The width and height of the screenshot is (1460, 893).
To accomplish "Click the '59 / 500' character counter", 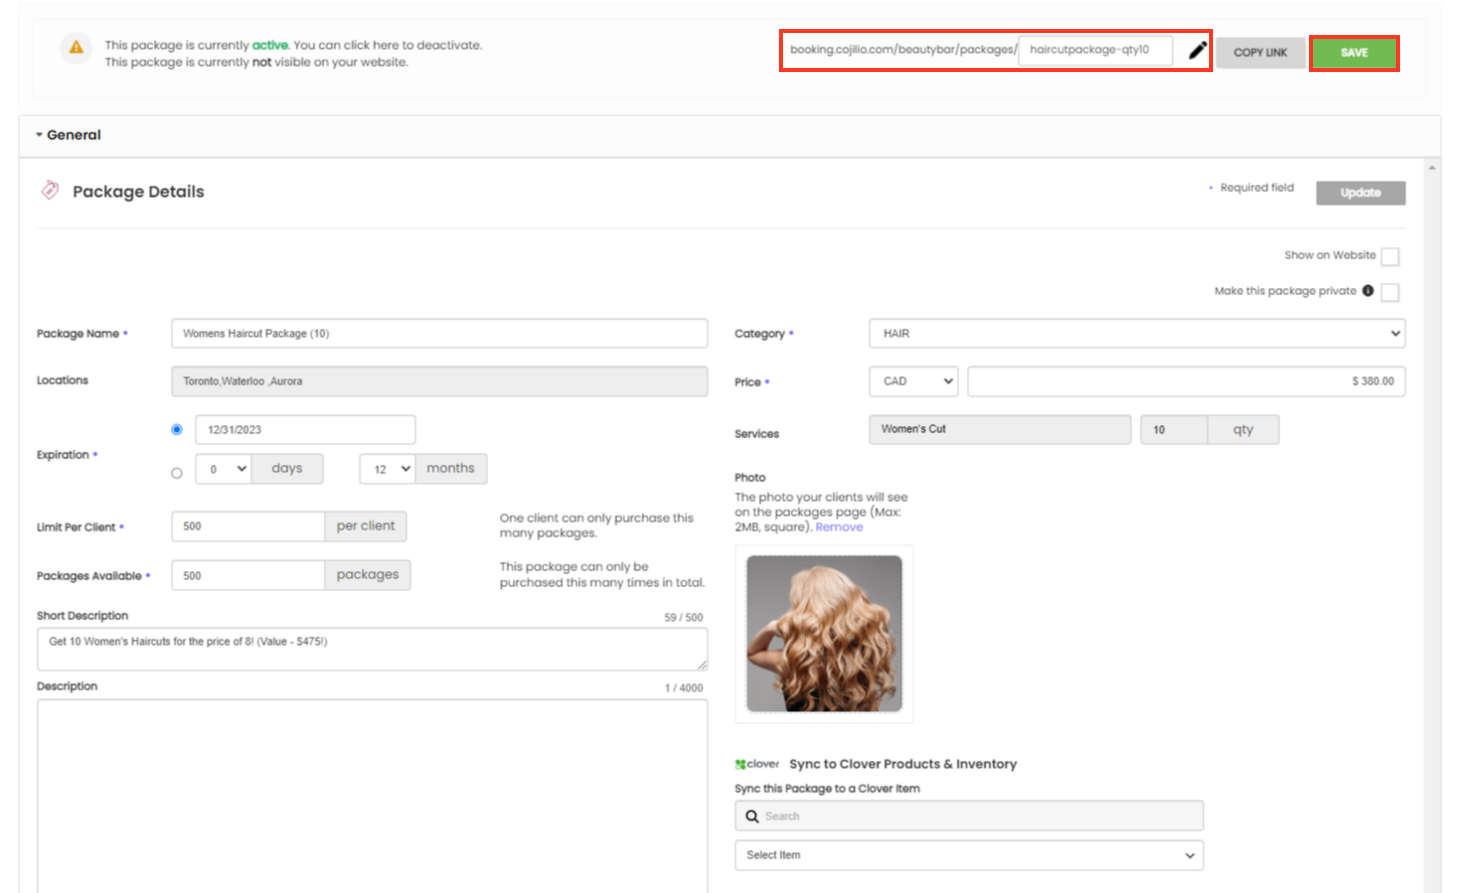I will tap(683, 617).
